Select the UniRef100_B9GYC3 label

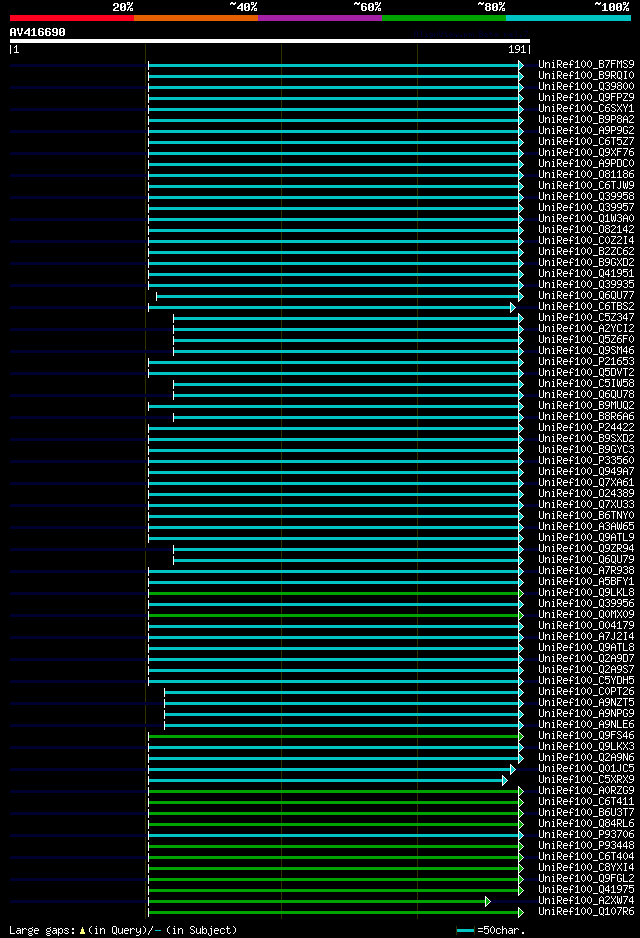click(586, 449)
